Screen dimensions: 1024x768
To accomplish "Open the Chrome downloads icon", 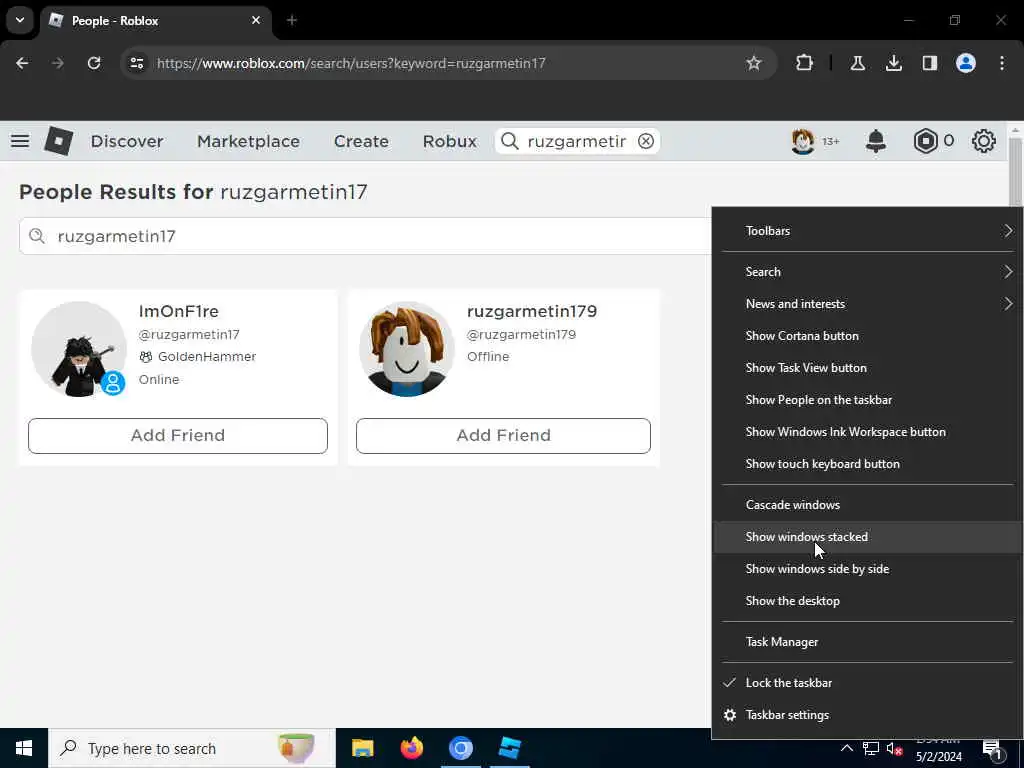I will pyautogui.click(x=893, y=63).
